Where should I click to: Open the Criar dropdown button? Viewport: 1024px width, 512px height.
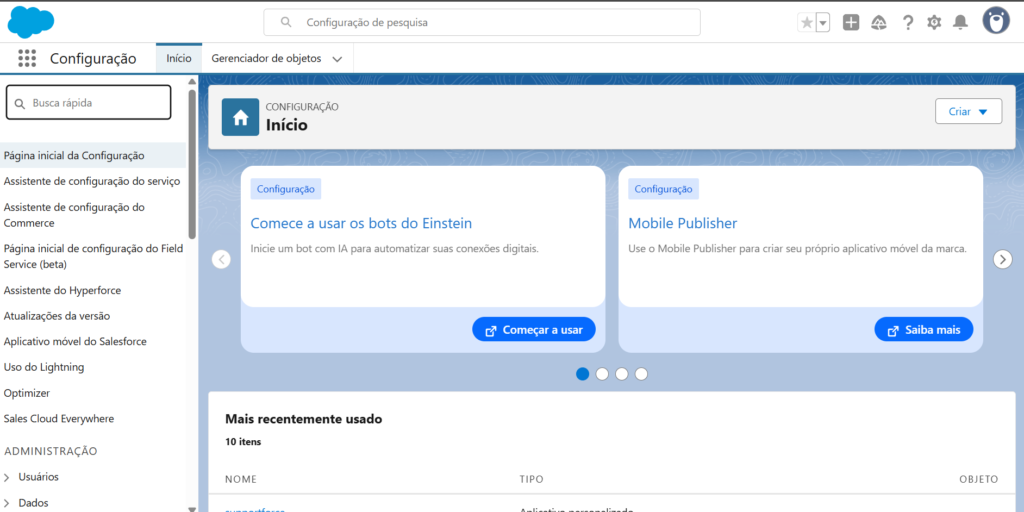coord(968,112)
